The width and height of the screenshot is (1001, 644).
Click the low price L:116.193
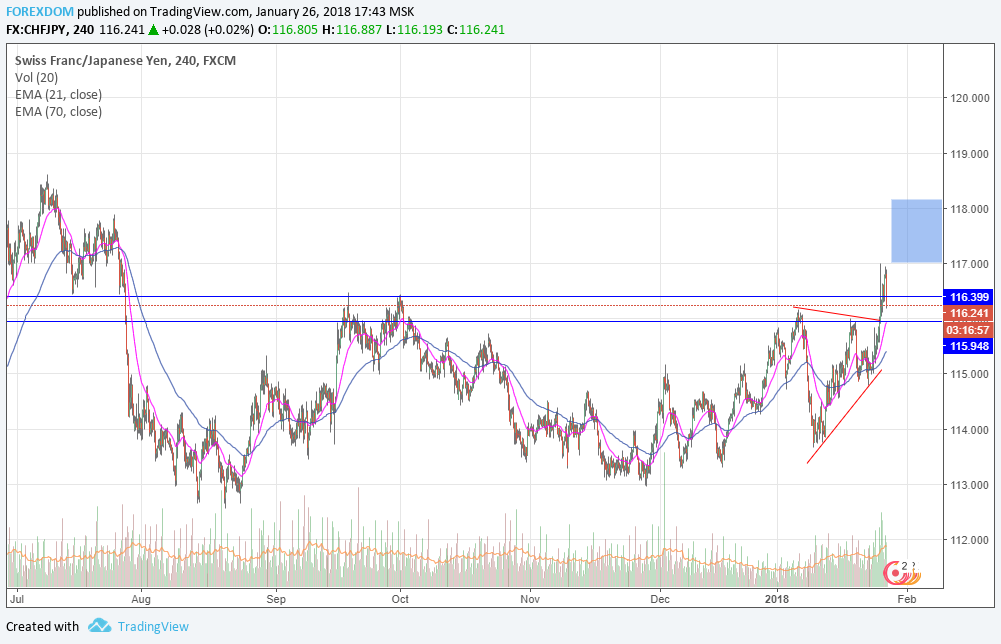[414, 30]
